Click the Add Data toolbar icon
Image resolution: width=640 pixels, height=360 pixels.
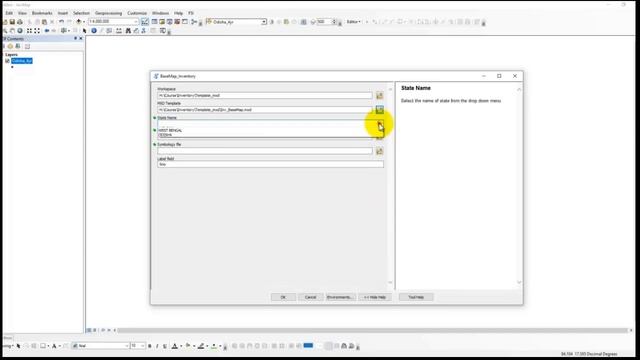(78, 22)
